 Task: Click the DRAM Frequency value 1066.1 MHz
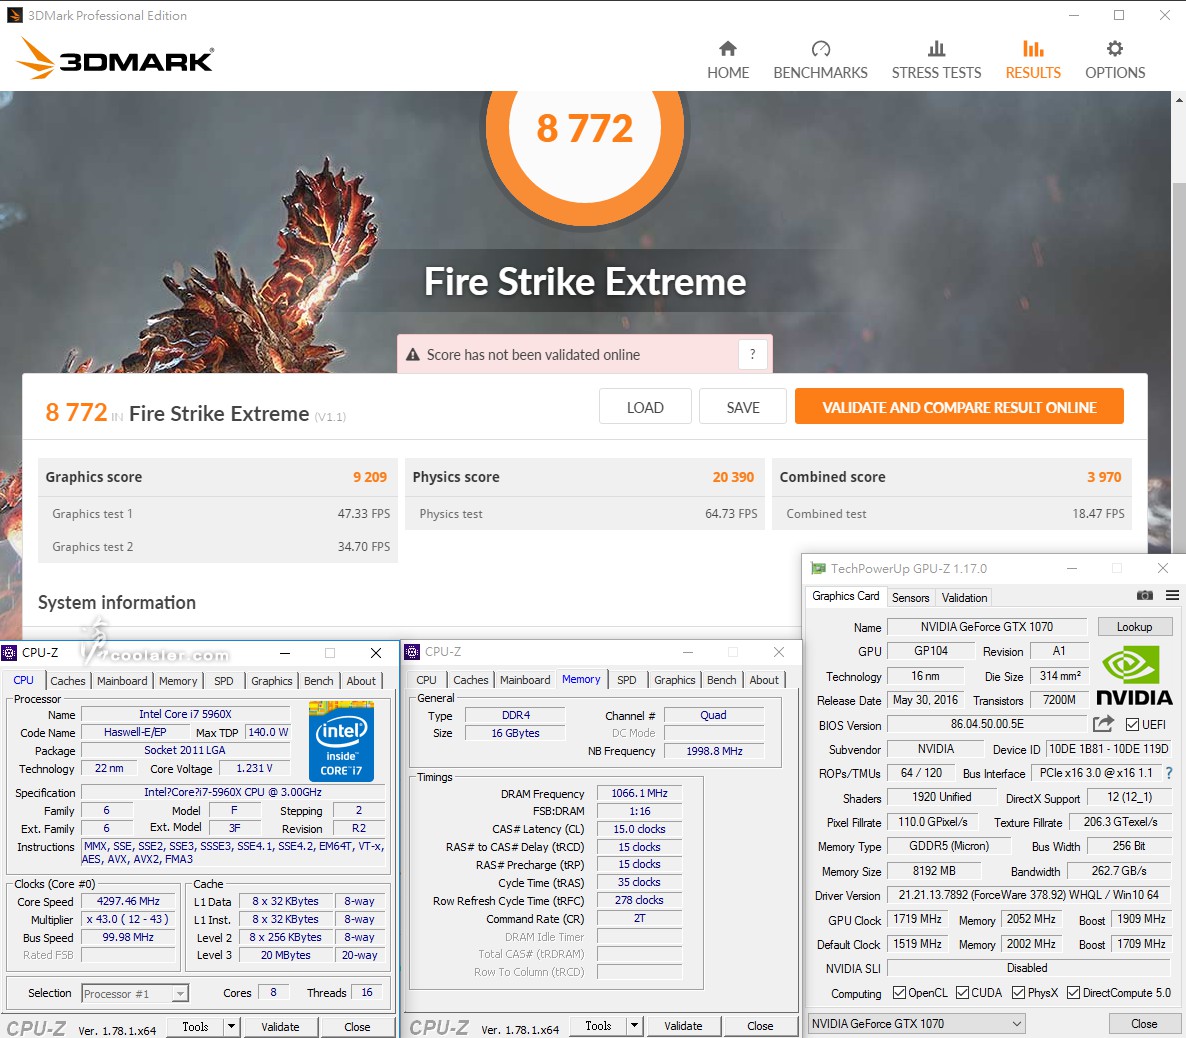tap(639, 793)
